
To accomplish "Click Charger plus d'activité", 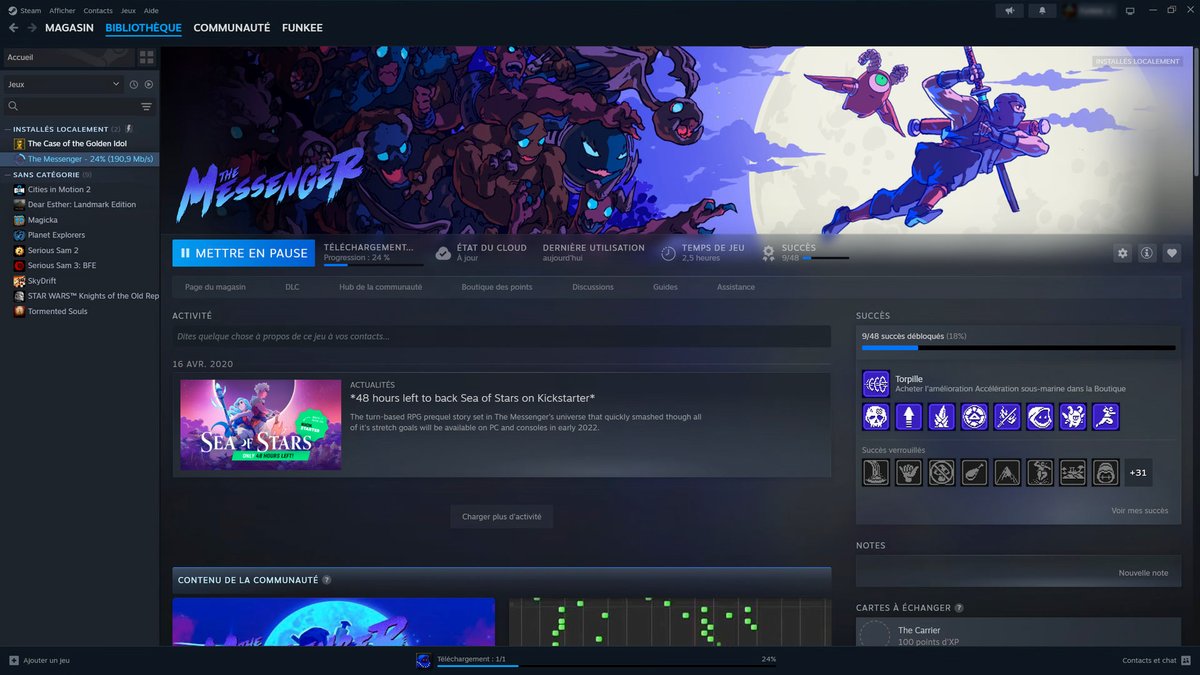I will click(x=501, y=517).
